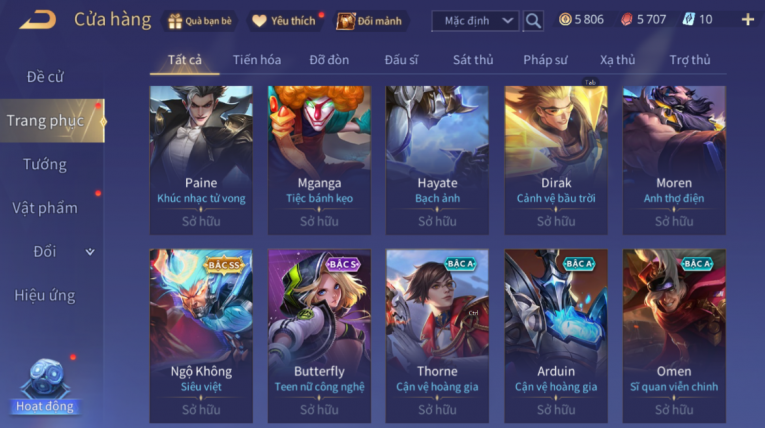This screenshot has width=765, height=428.
Task: Open Tướng in the sidebar
Action: [x=45, y=164]
